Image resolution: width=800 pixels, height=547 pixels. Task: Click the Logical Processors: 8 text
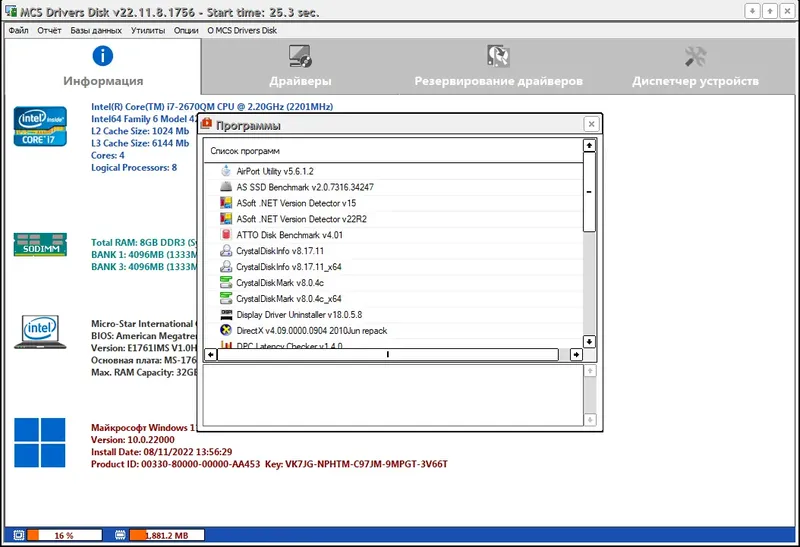click(134, 167)
